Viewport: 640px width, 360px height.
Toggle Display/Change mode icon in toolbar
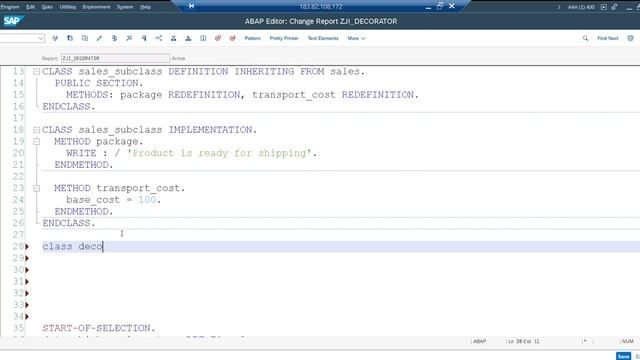(x=55, y=38)
